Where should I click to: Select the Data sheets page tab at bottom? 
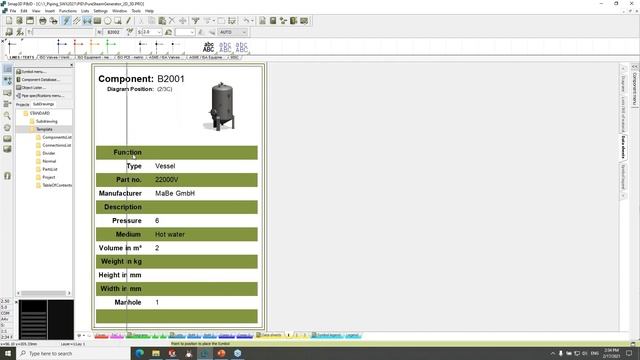[269, 335]
